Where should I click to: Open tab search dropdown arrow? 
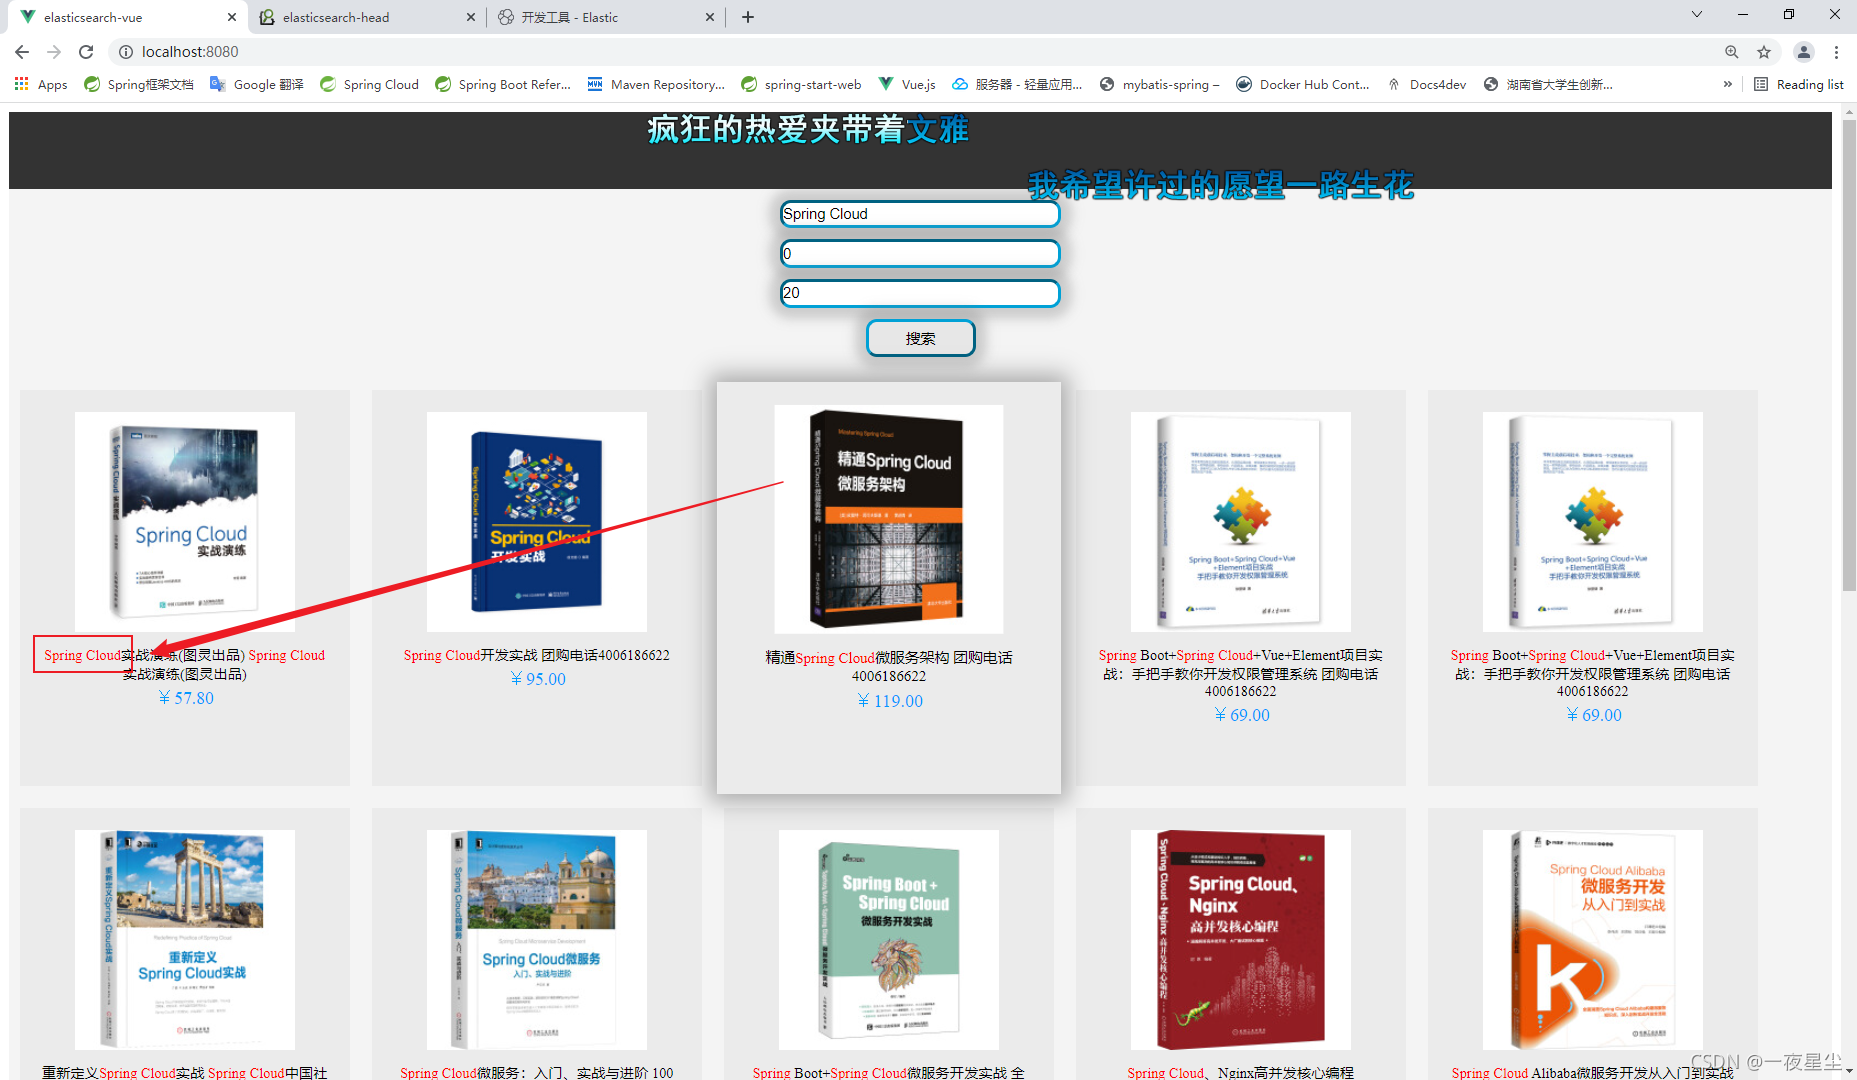(1697, 14)
